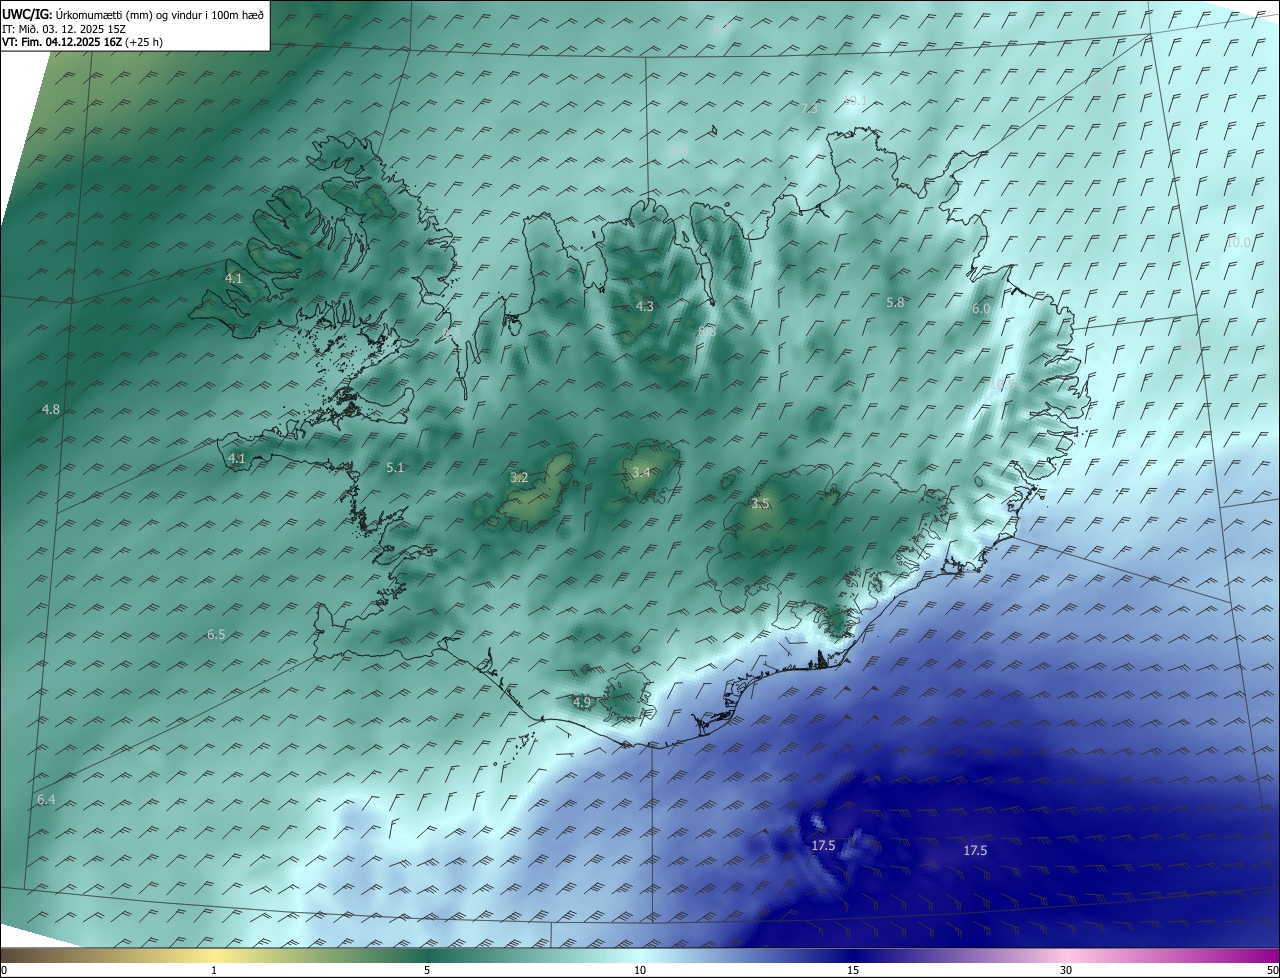Click the 6.0 value label
This screenshot has height=978, width=1280.
tap(981, 309)
